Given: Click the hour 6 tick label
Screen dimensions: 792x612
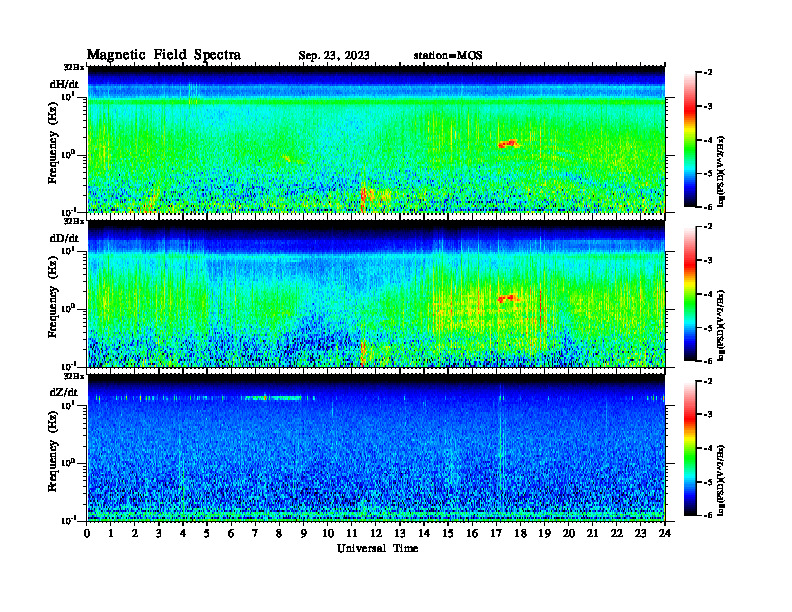Looking at the screenshot, I should [231, 533].
